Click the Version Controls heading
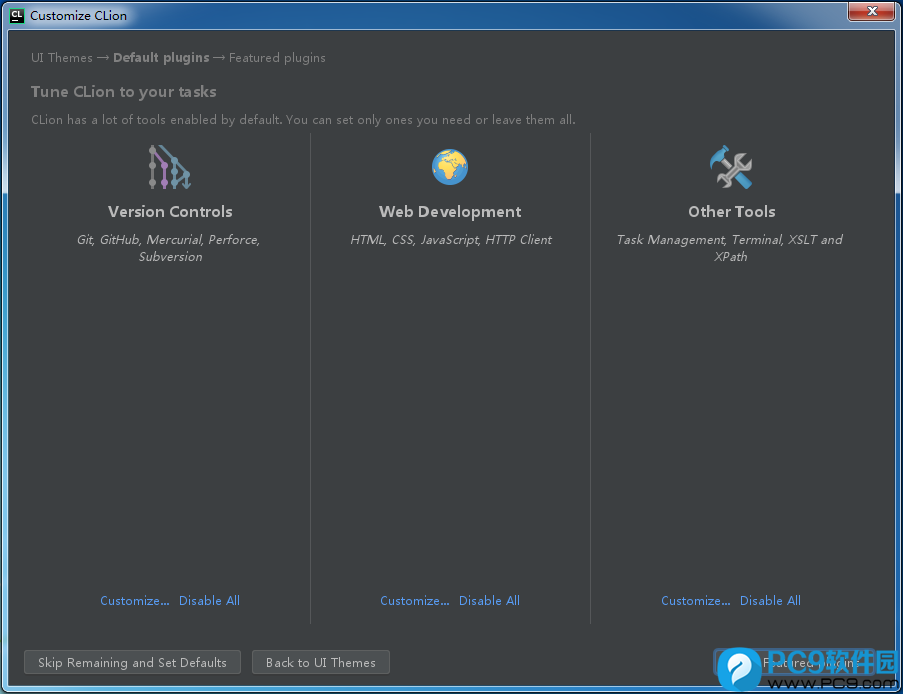 point(170,211)
